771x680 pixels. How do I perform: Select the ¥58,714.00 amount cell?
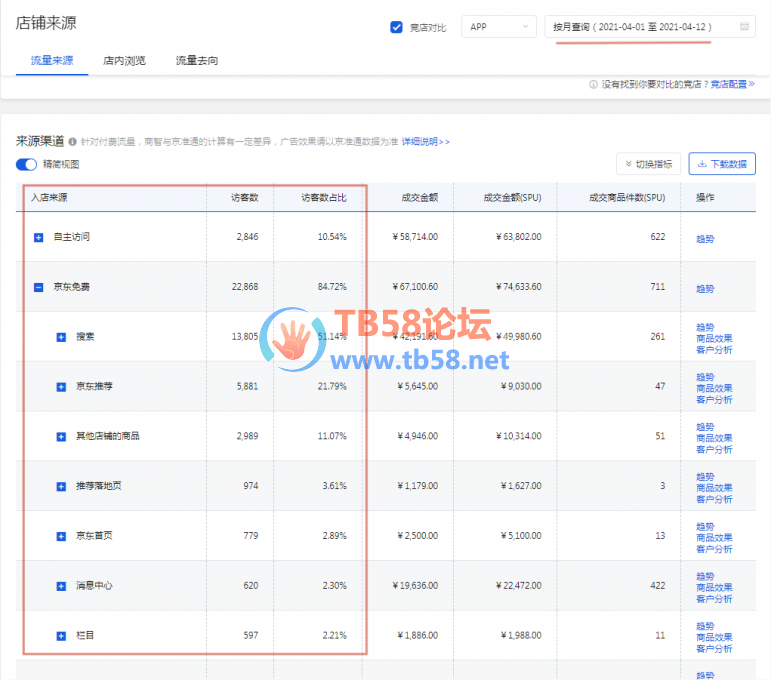click(415, 237)
